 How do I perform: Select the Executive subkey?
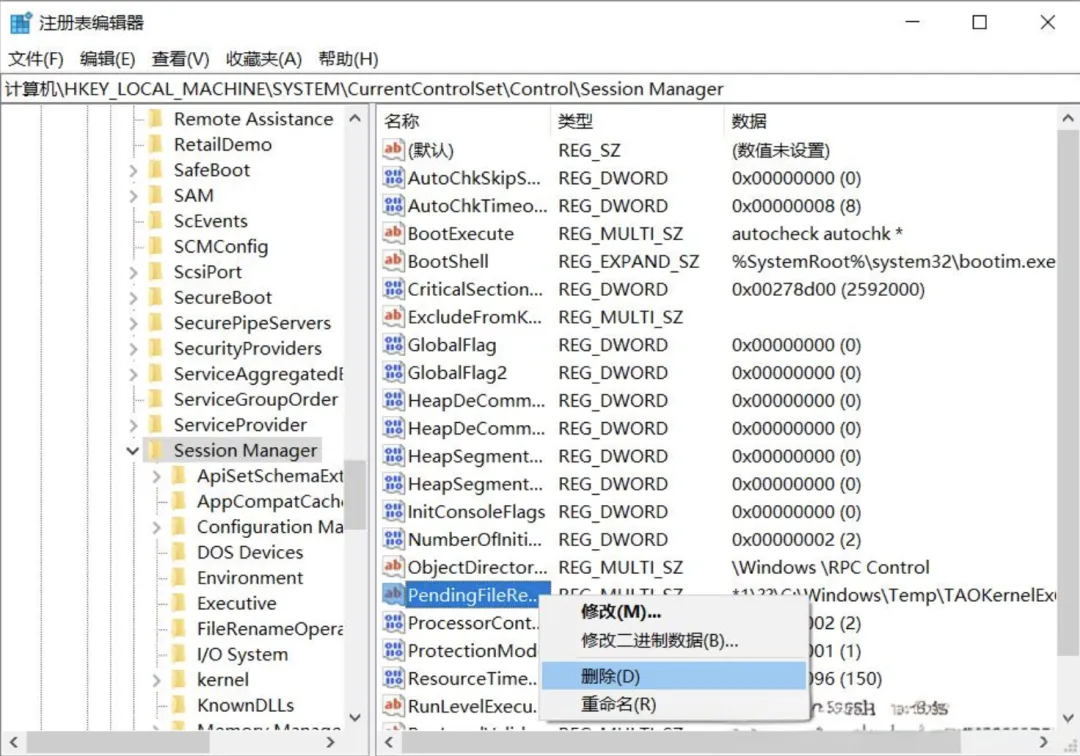click(236, 603)
